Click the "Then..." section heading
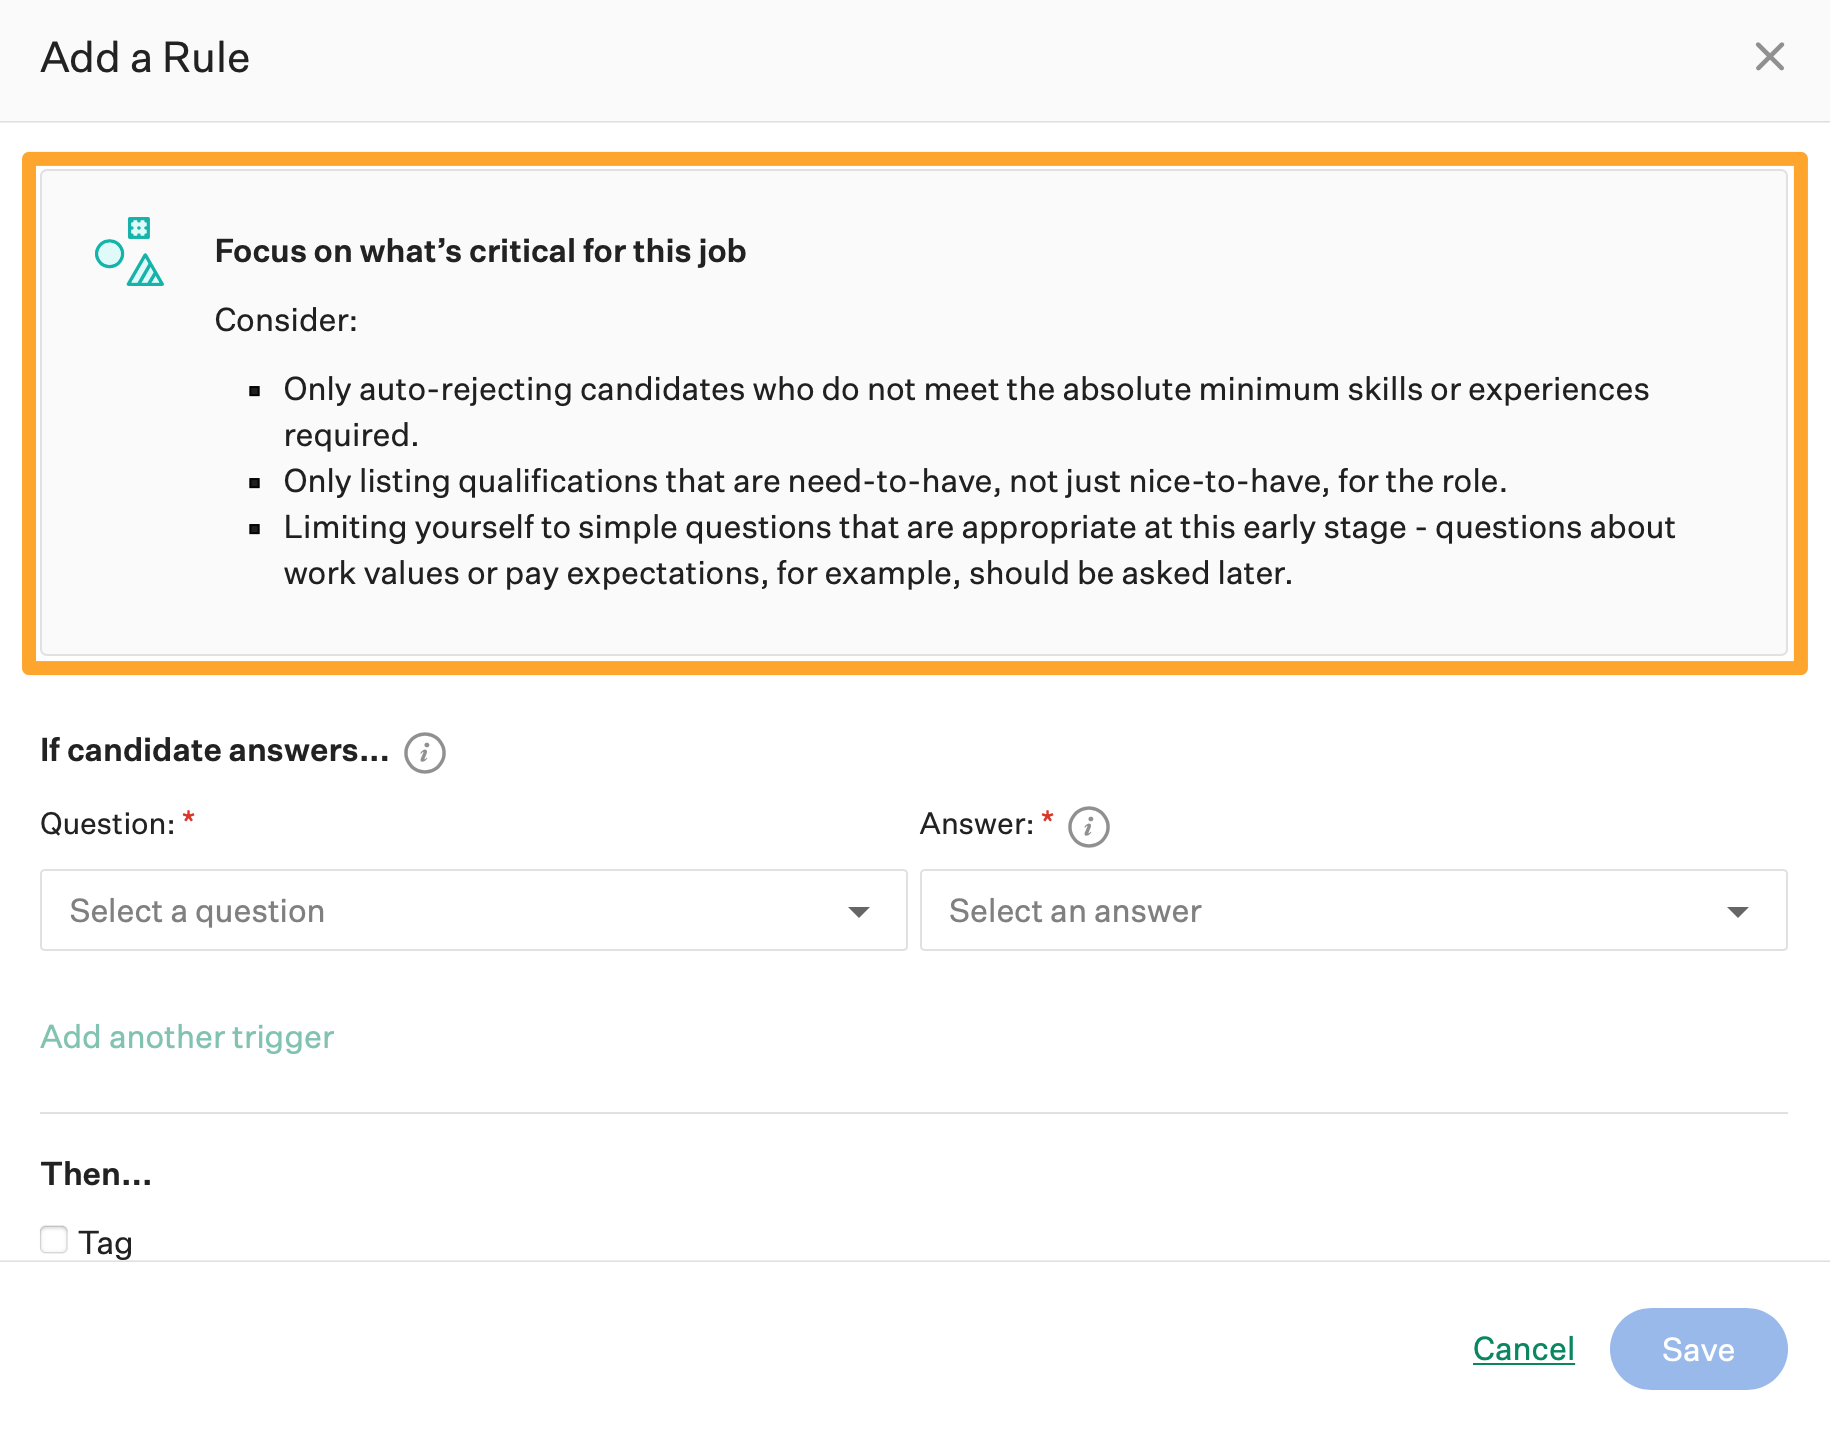Viewport: 1830px width, 1432px height. point(96,1174)
